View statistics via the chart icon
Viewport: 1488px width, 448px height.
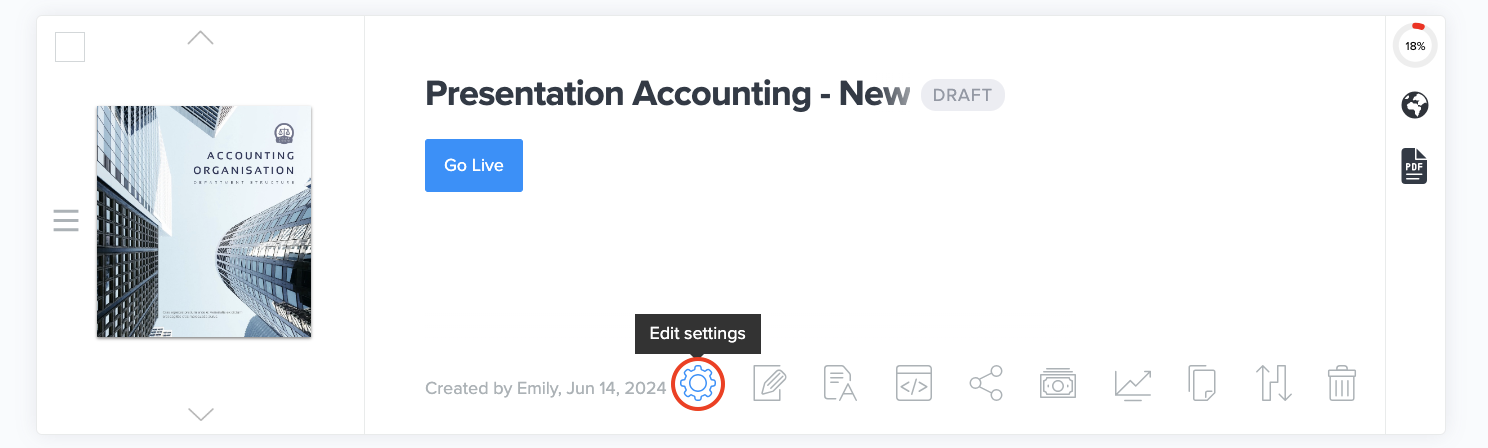(1132, 384)
